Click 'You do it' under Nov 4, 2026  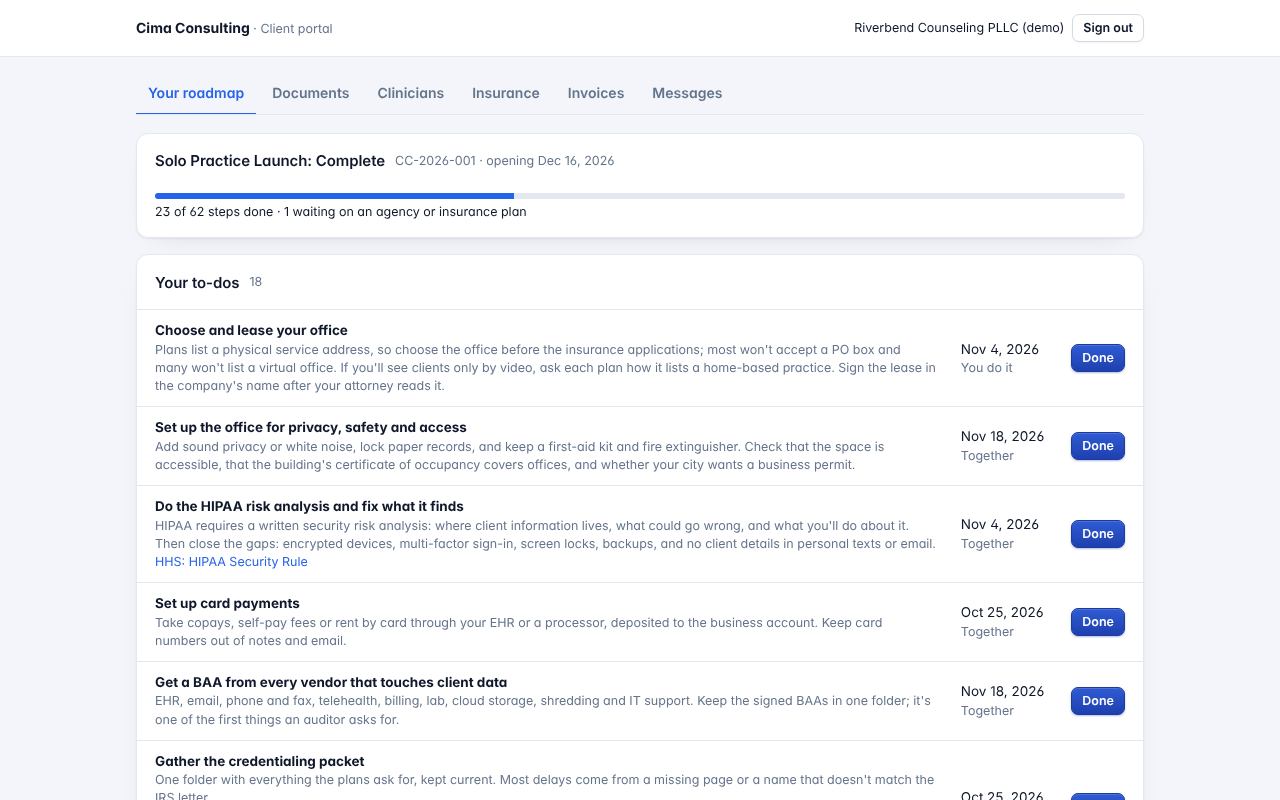[x=987, y=368]
